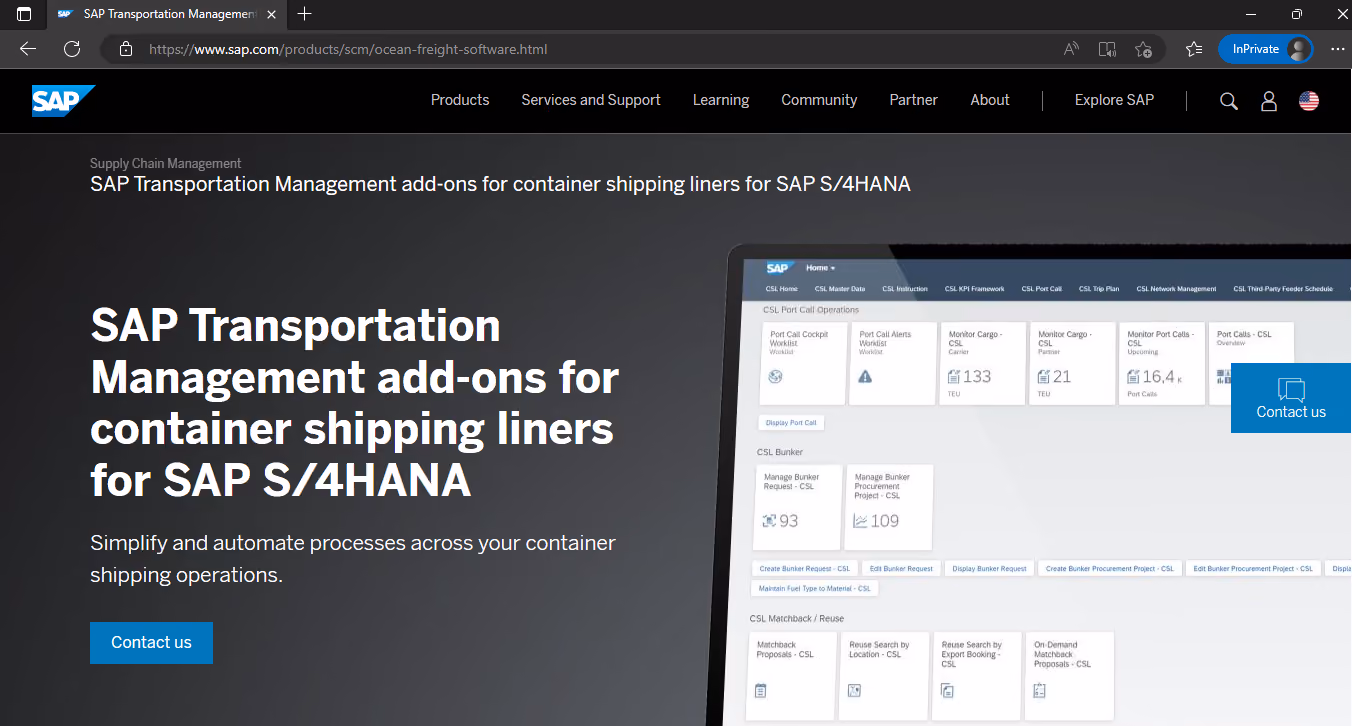Add this page to favorites with the star-plus icon
The width and height of the screenshot is (1352, 726).
tap(1144, 49)
